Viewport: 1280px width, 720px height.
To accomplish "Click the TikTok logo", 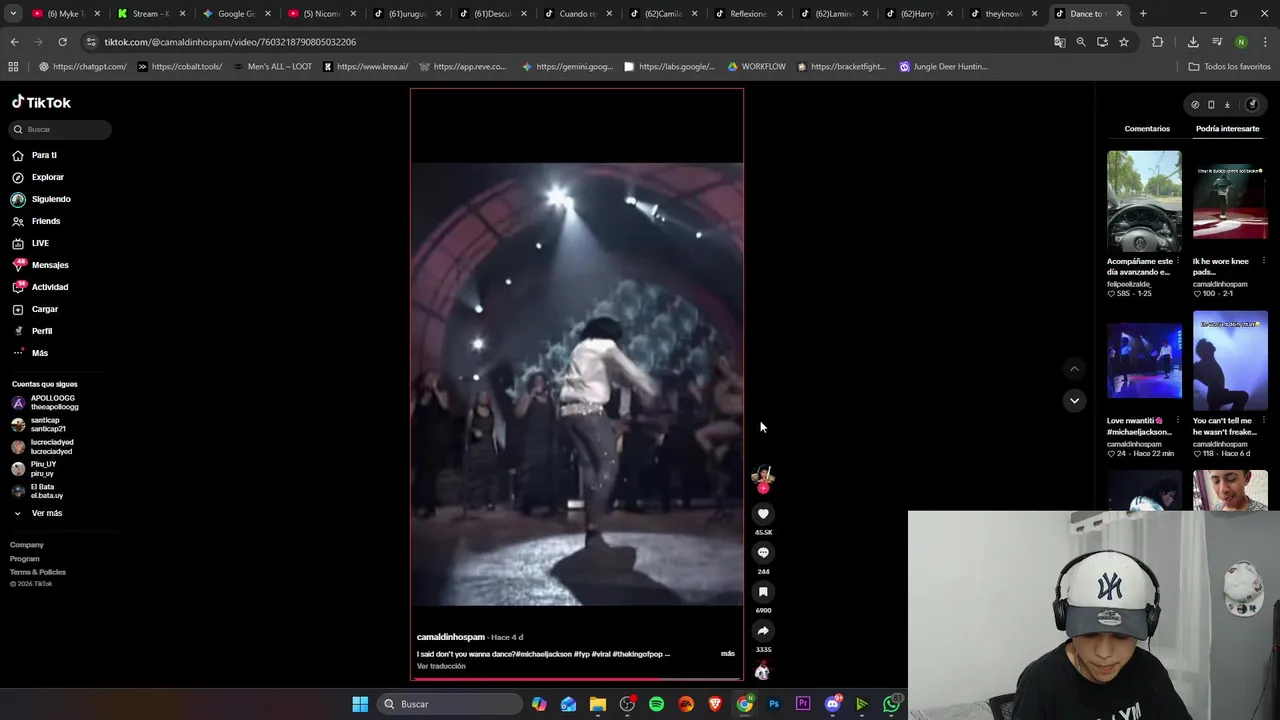I will tap(41, 102).
